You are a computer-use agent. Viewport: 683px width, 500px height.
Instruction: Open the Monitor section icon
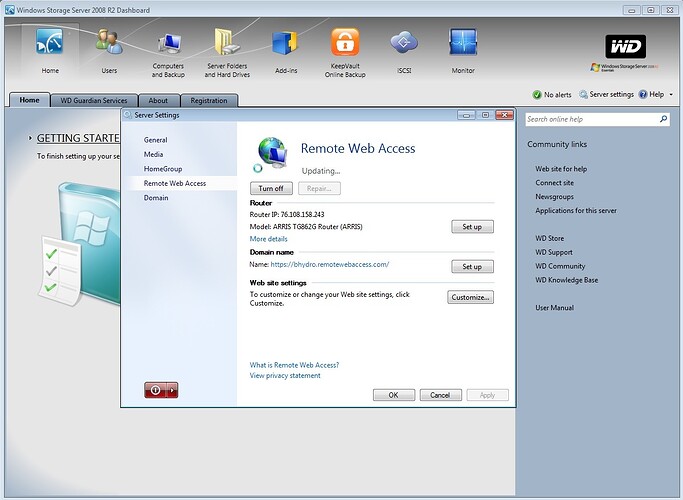coord(463,42)
